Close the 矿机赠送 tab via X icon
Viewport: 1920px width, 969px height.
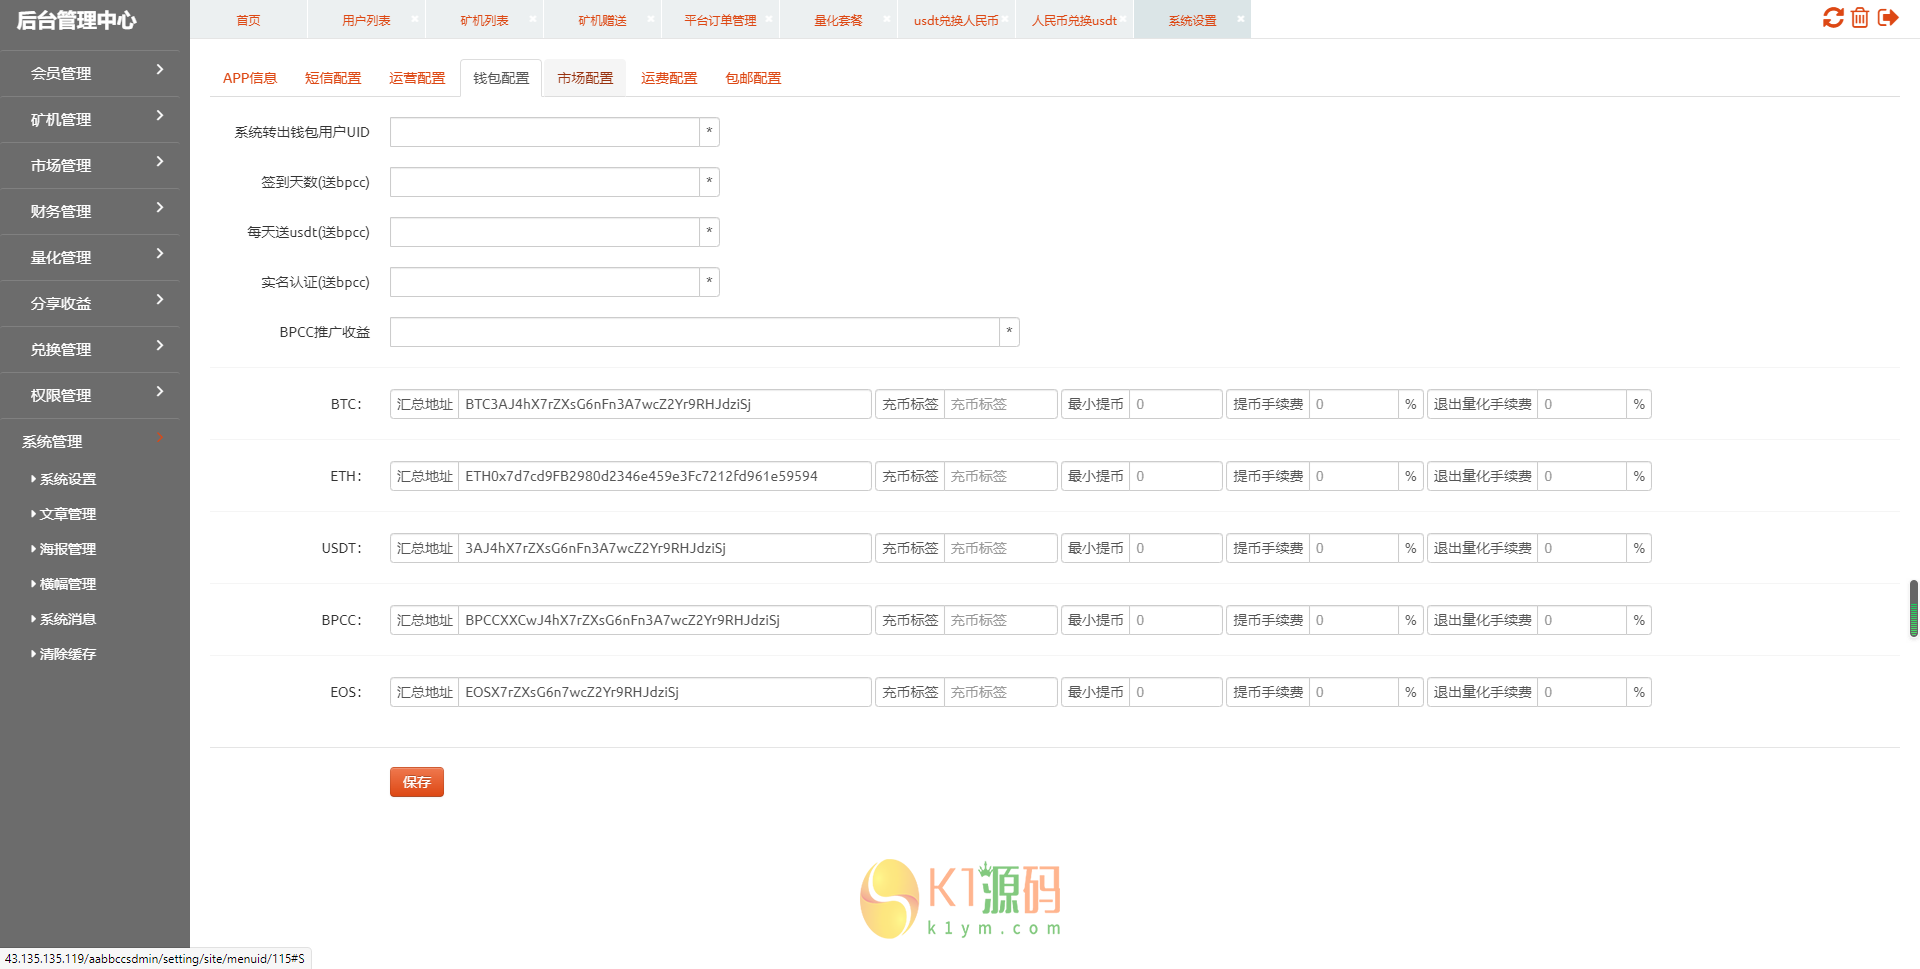tap(651, 19)
